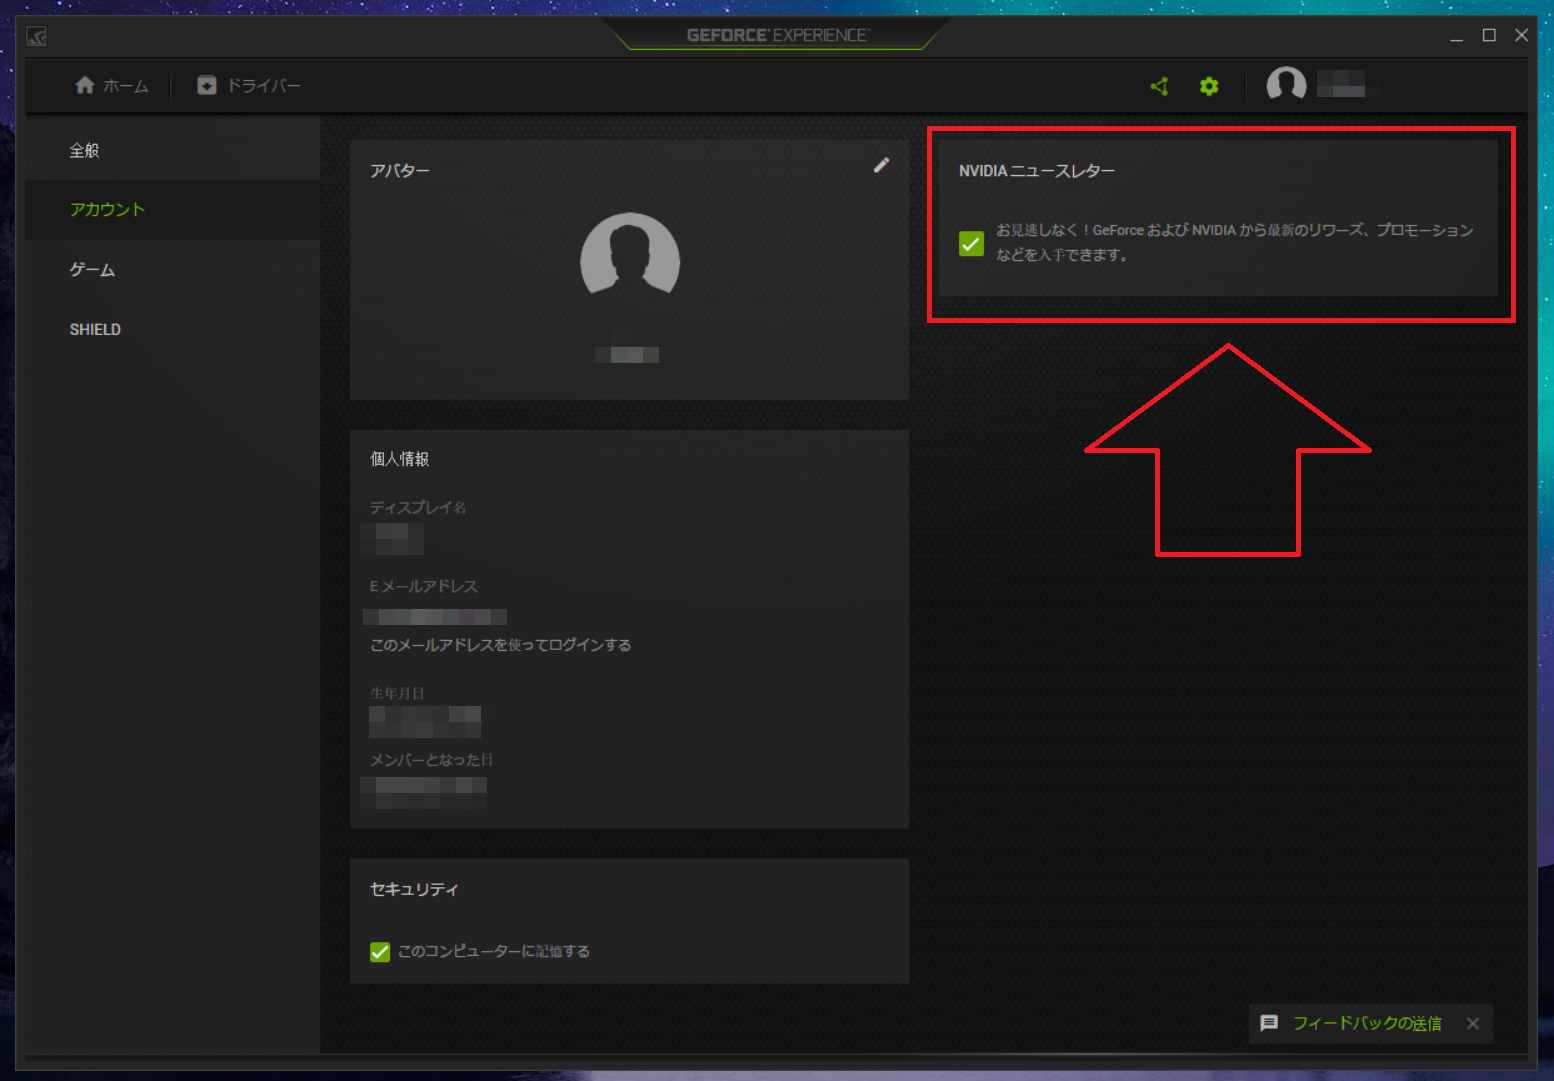The height and width of the screenshot is (1081, 1554).
Task: Edit avatar using the pencil icon
Action: (x=881, y=165)
